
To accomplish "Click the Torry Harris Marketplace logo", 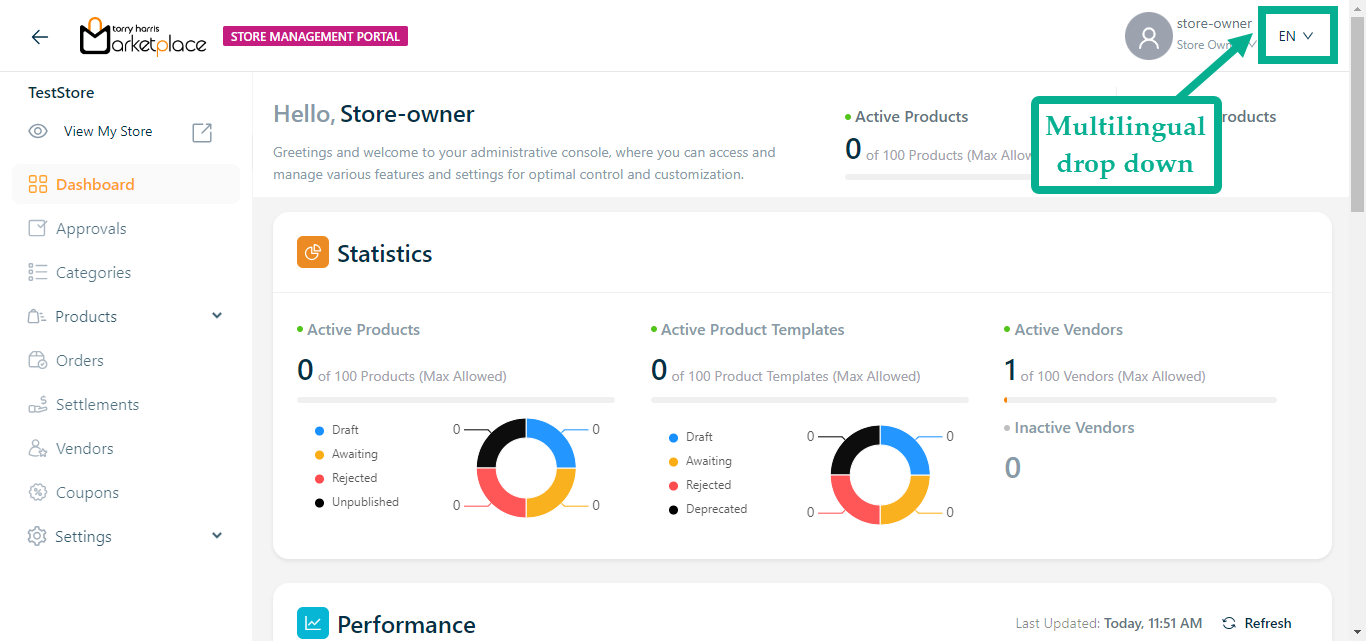I will coord(143,37).
